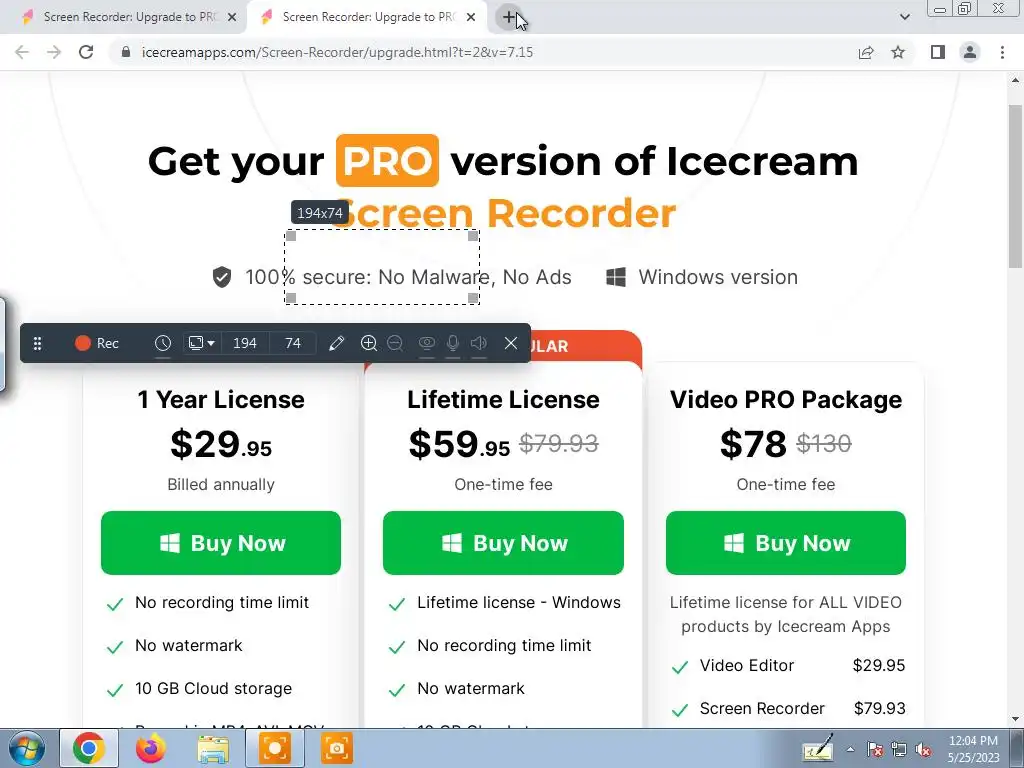Share this page via the share icon
Image resolution: width=1024 pixels, height=768 pixels.
(x=866, y=52)
